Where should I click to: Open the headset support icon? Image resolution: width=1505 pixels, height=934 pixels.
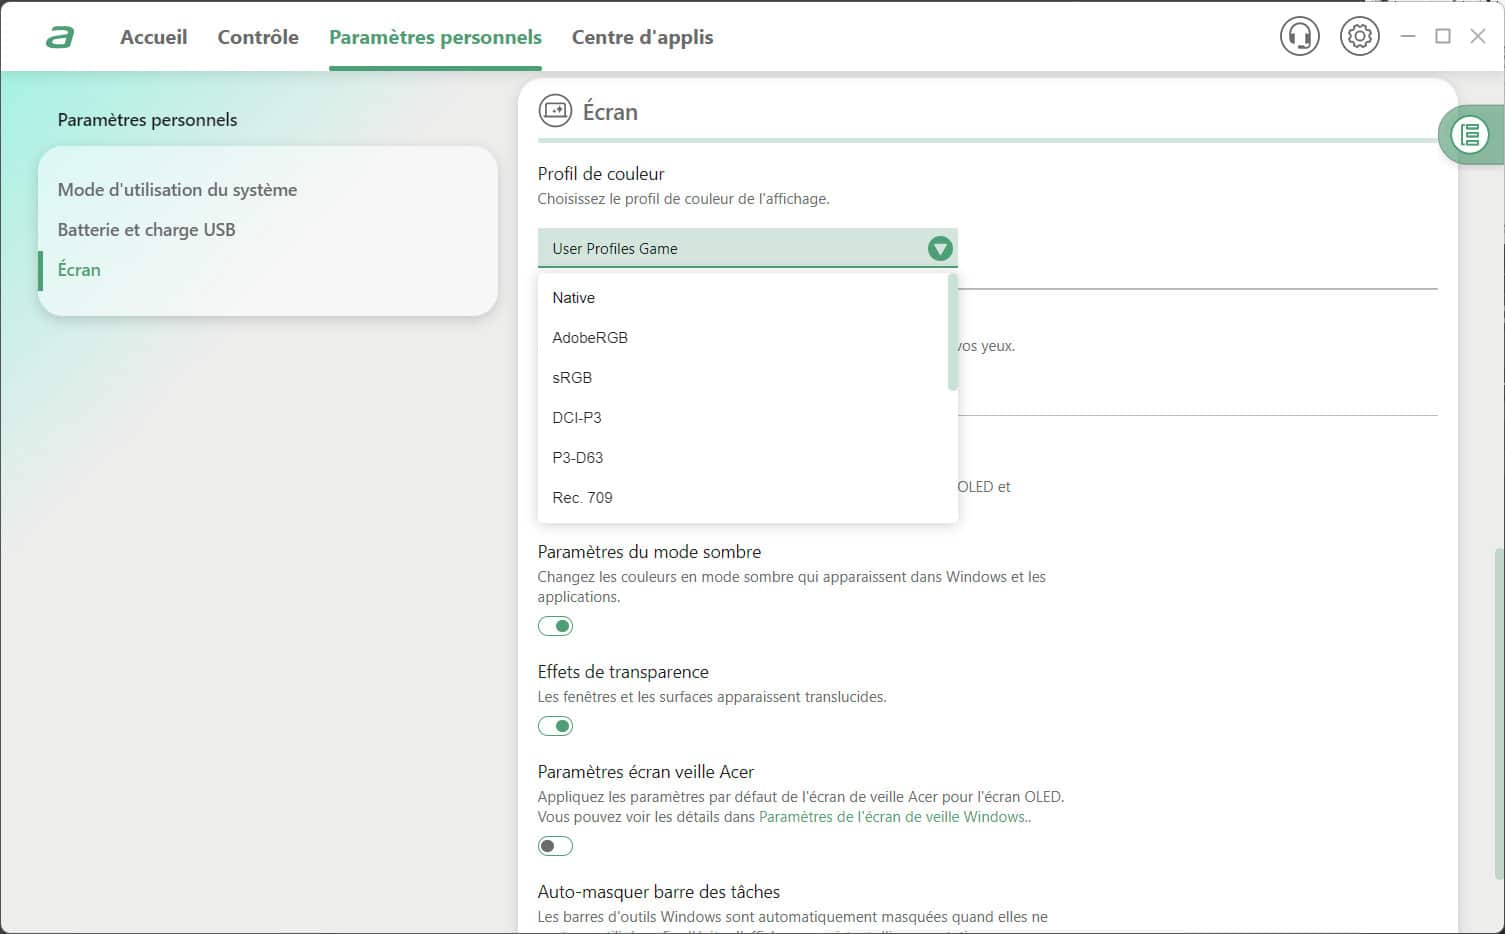coord(1299,37)
